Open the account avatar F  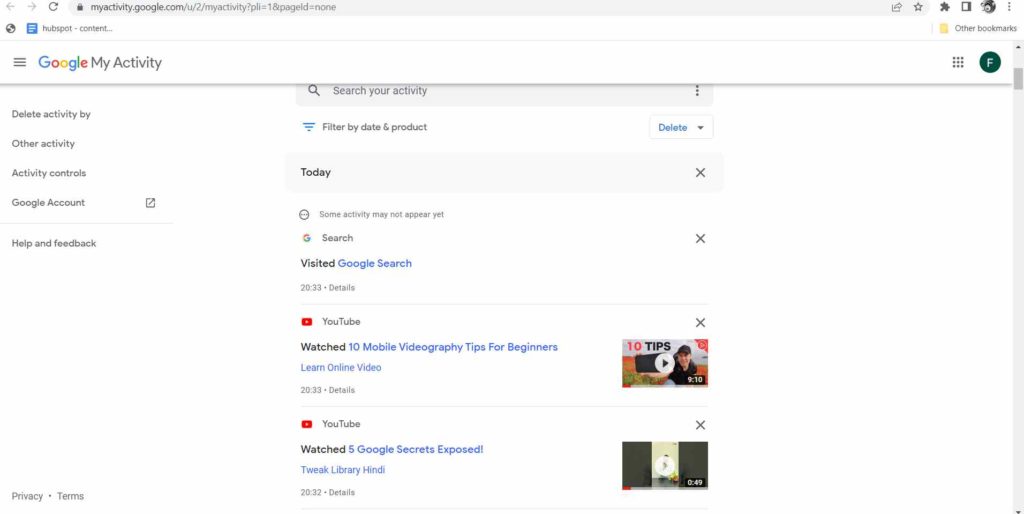pyautogui.click(x=989, y=62)
